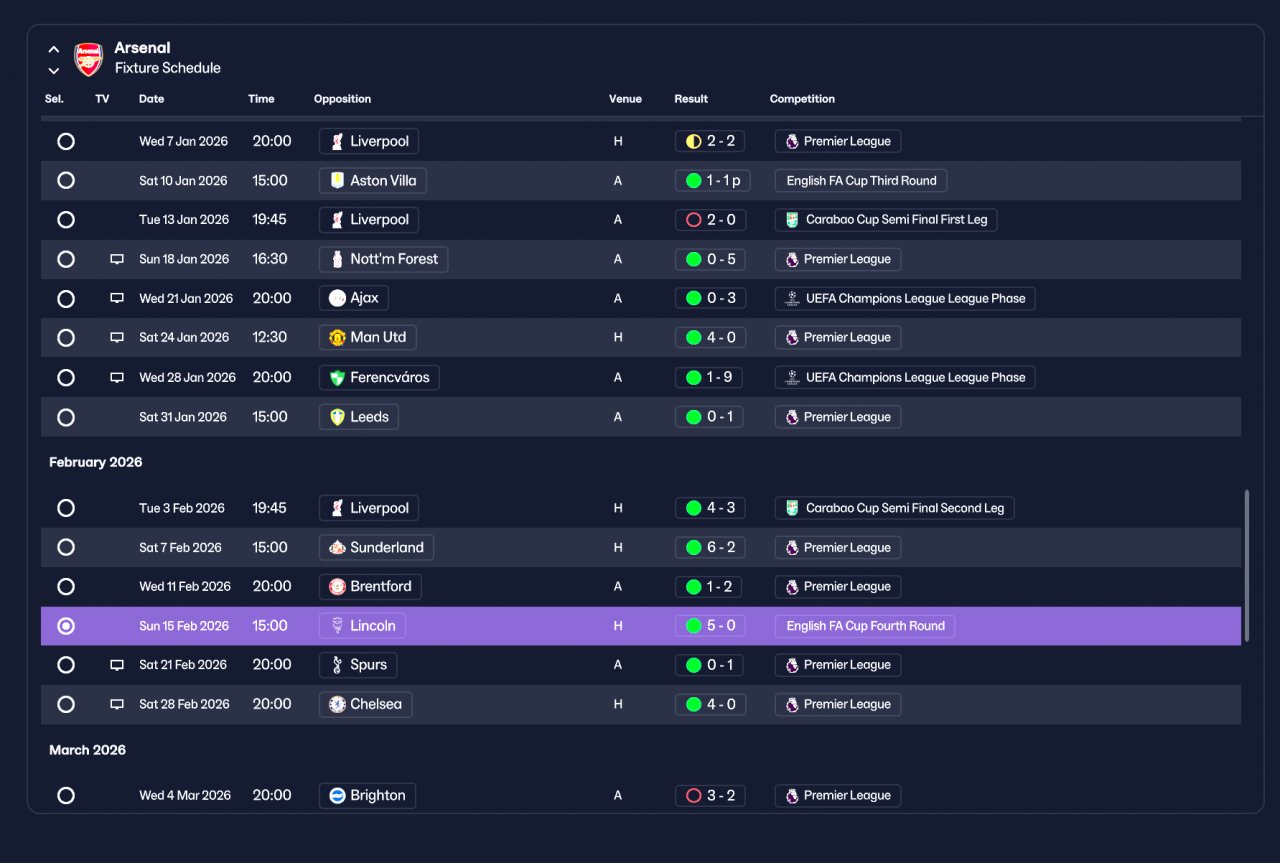Click the TV broadcast icon for Ajax match
This screenshot has height=863, width=1280.
click(x=117, y=298)
